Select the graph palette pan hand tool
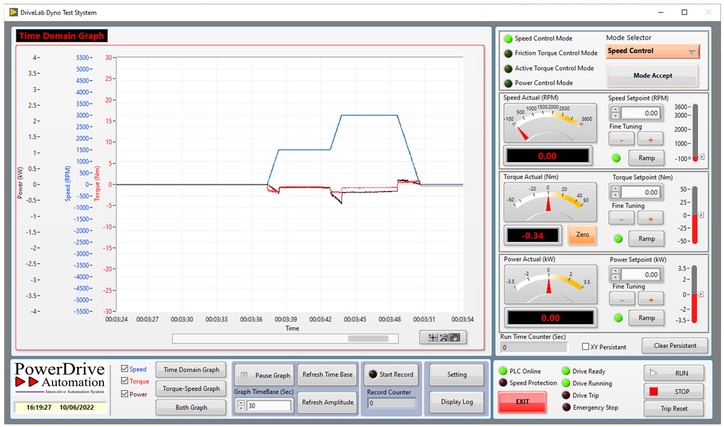The width and height of the screenshot is (724, 427). tap(455, 337)
